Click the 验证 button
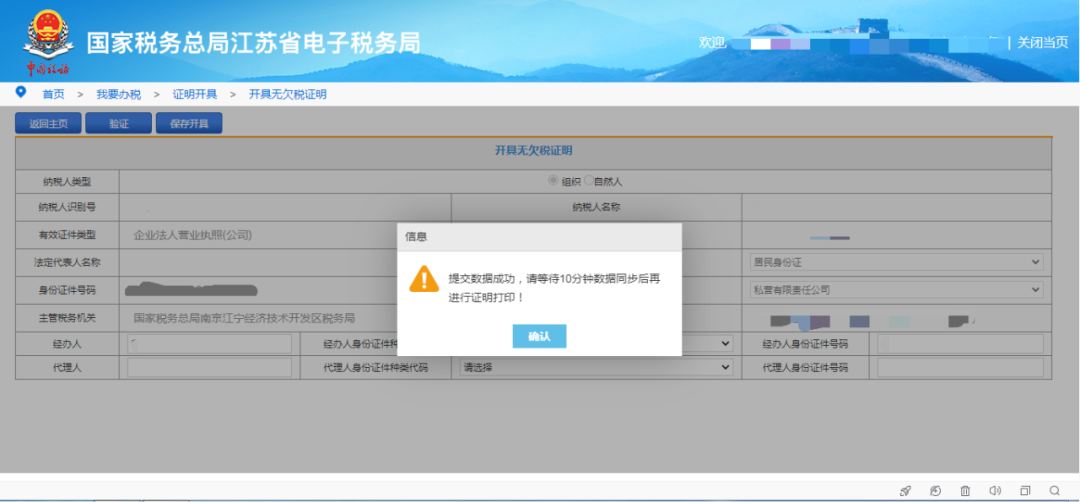This screenshot has width=1080, height=502. click(118, 123)
